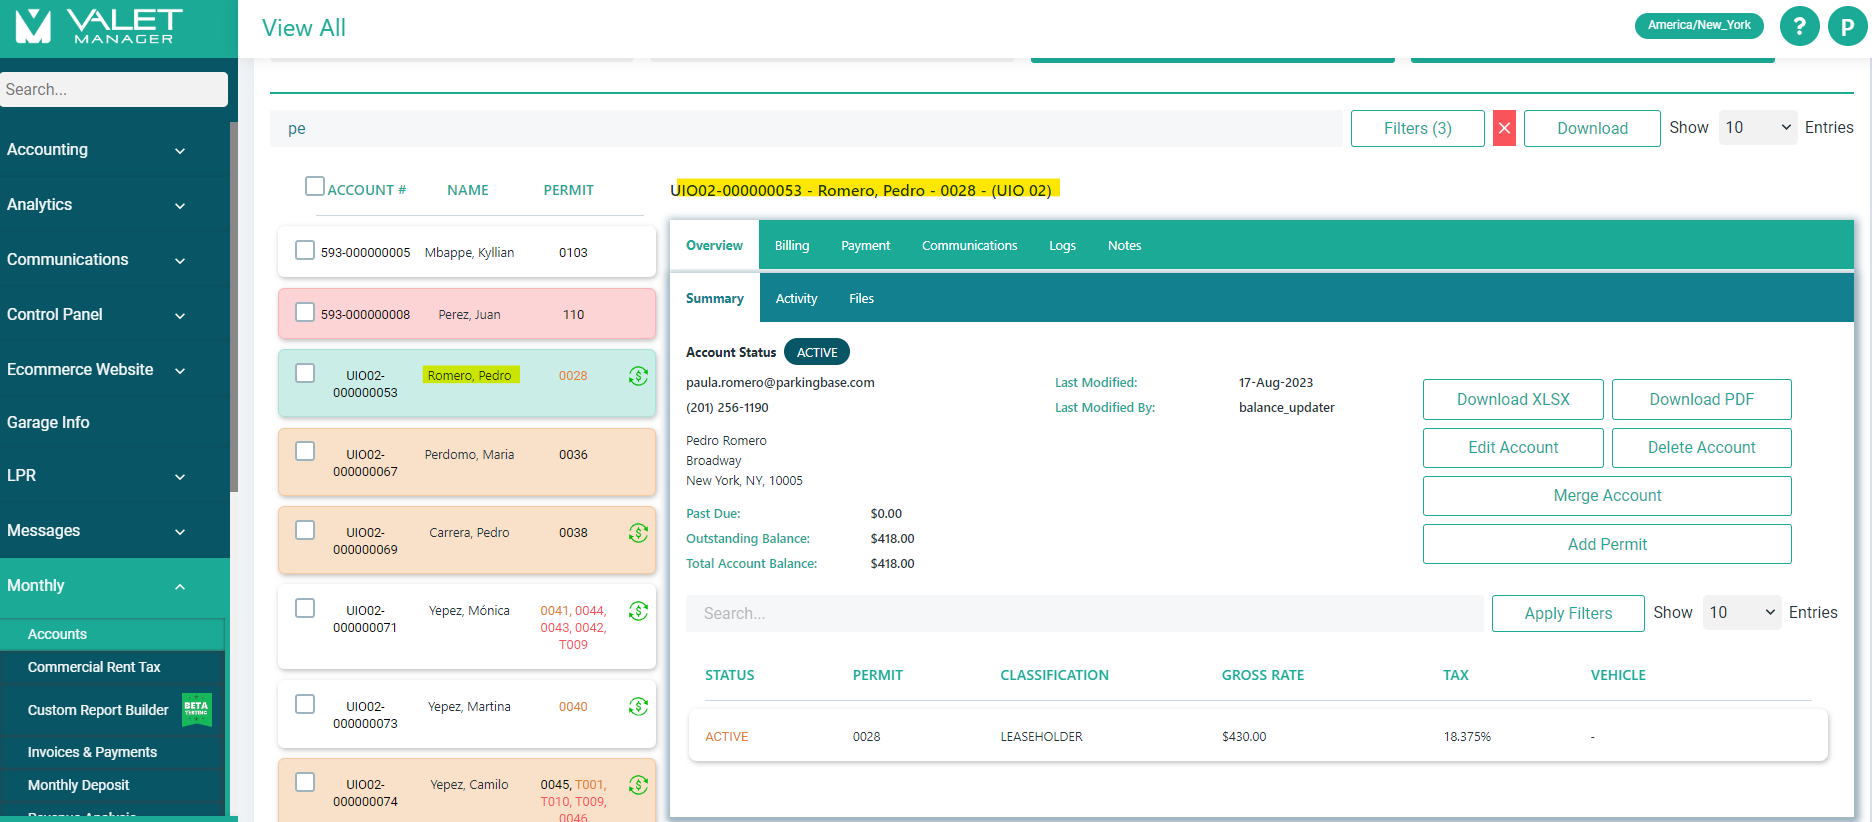The height and width of the screenshot is (822, 1872).
Task: Open the help question mark icon
Action: pyautogui.click(x=1799, y=27)
